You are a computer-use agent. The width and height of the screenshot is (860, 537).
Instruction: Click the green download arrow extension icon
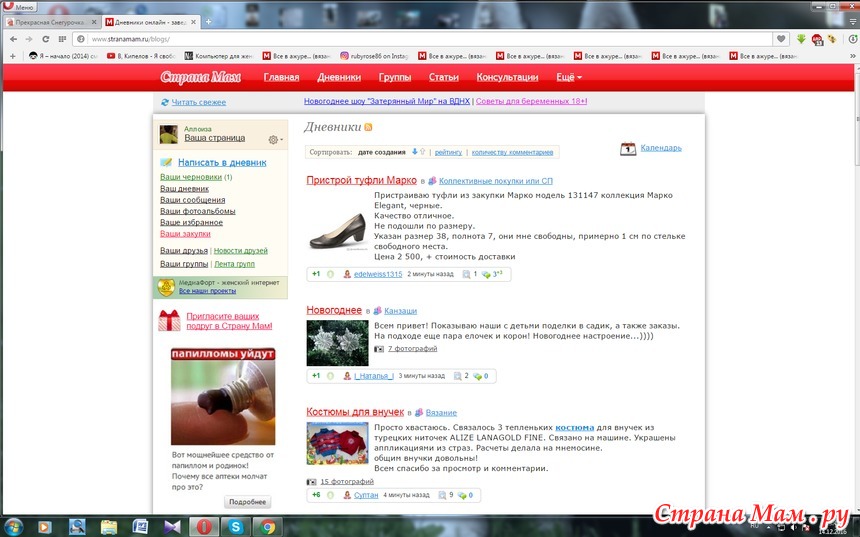[x=801, y=38]
